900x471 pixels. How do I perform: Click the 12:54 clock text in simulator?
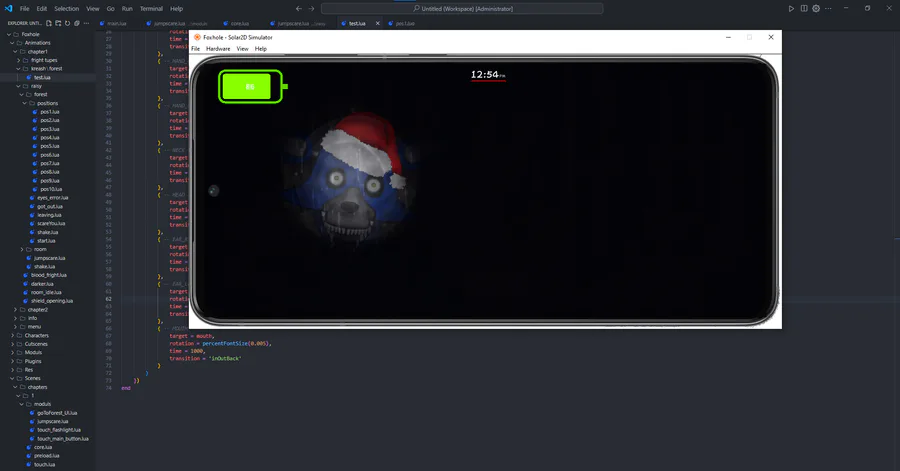[x=488, y=75]
